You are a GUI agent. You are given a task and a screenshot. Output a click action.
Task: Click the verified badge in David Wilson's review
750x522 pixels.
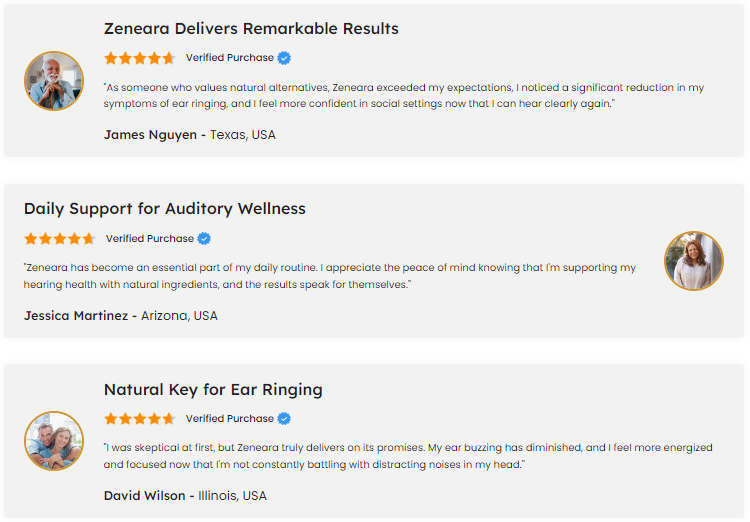[284, 419]
